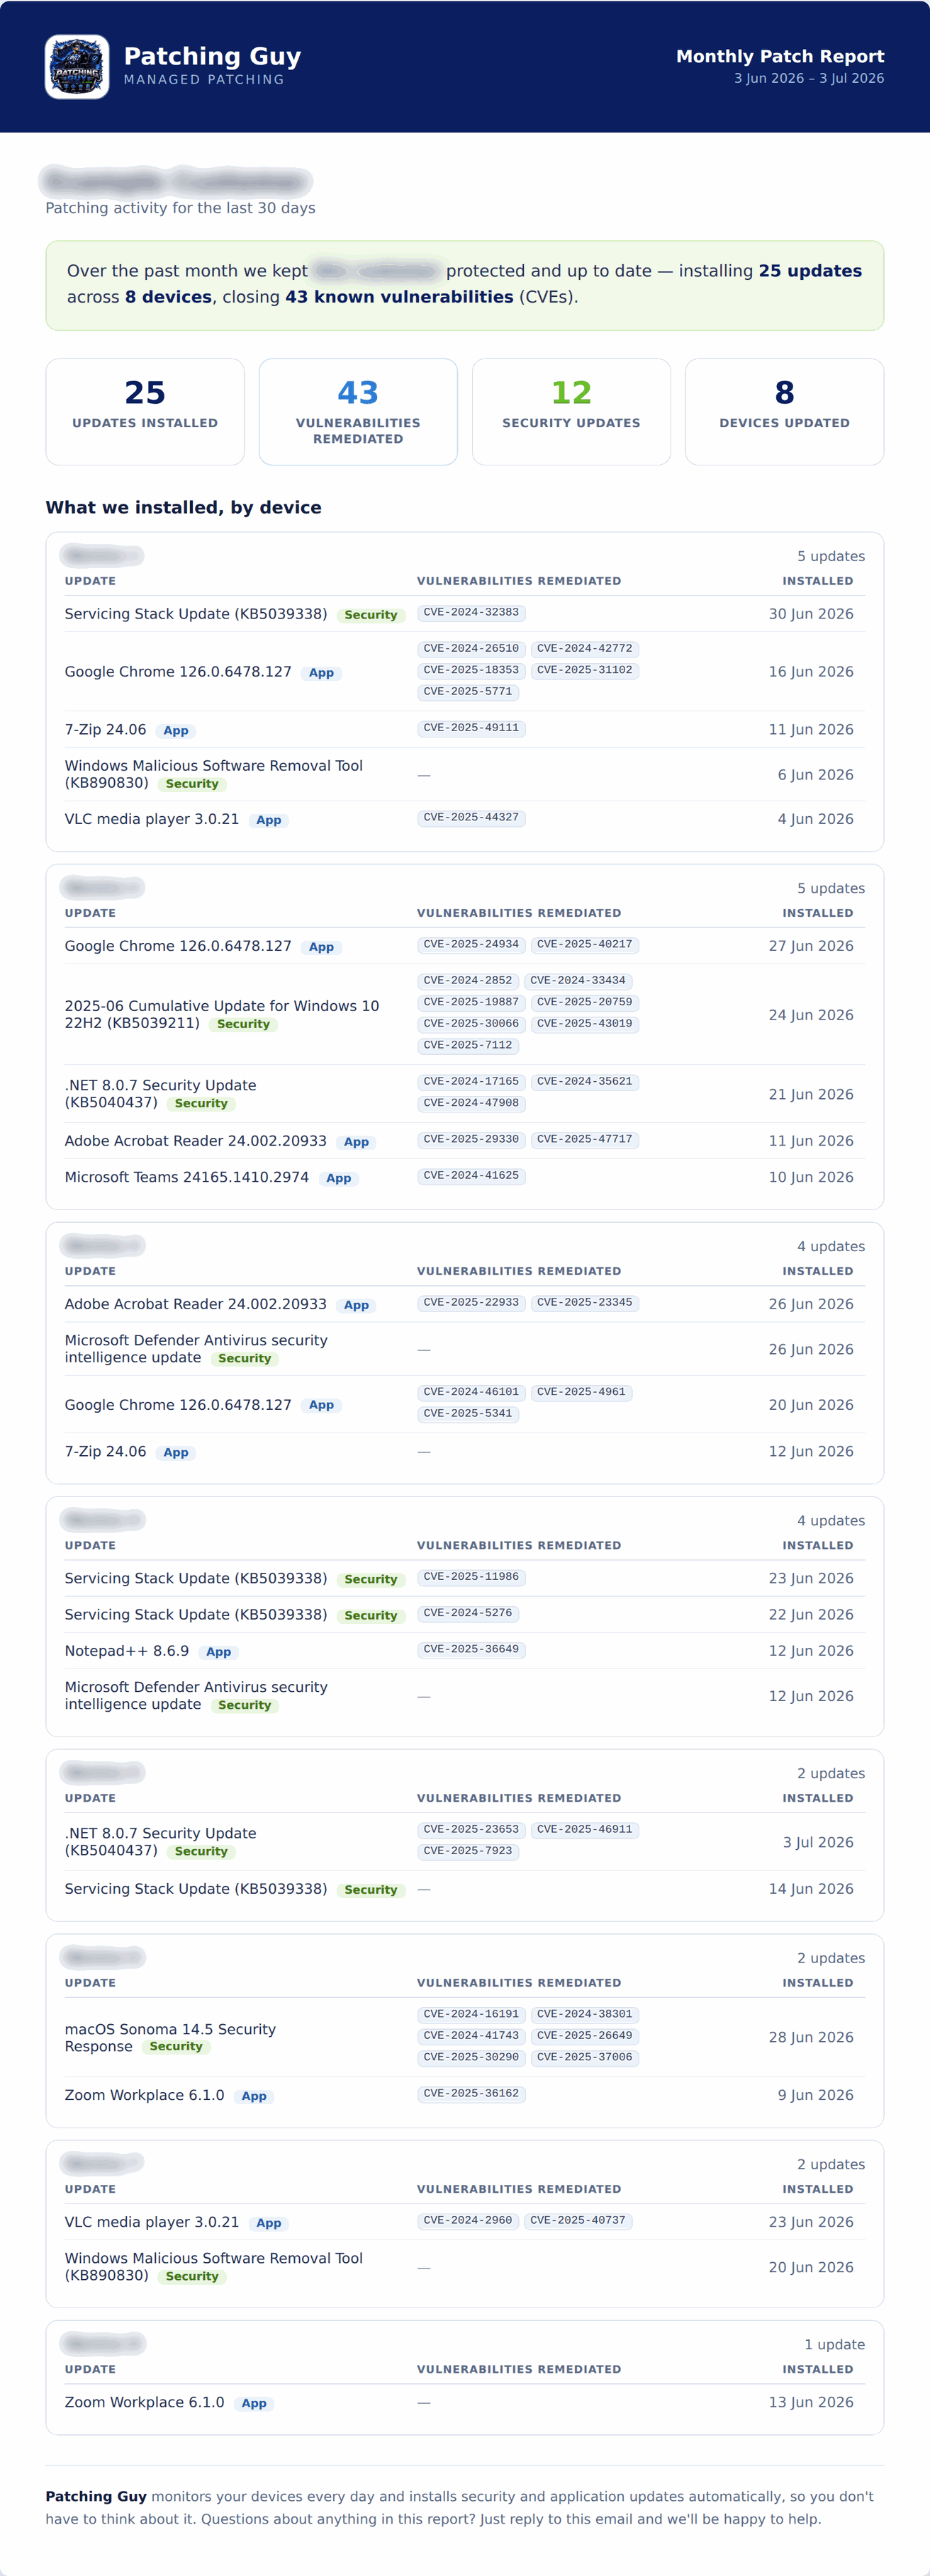Select the CVE-2025-36649 tag
This screenshot has height=2576, width=930.
coord(471,1650)
